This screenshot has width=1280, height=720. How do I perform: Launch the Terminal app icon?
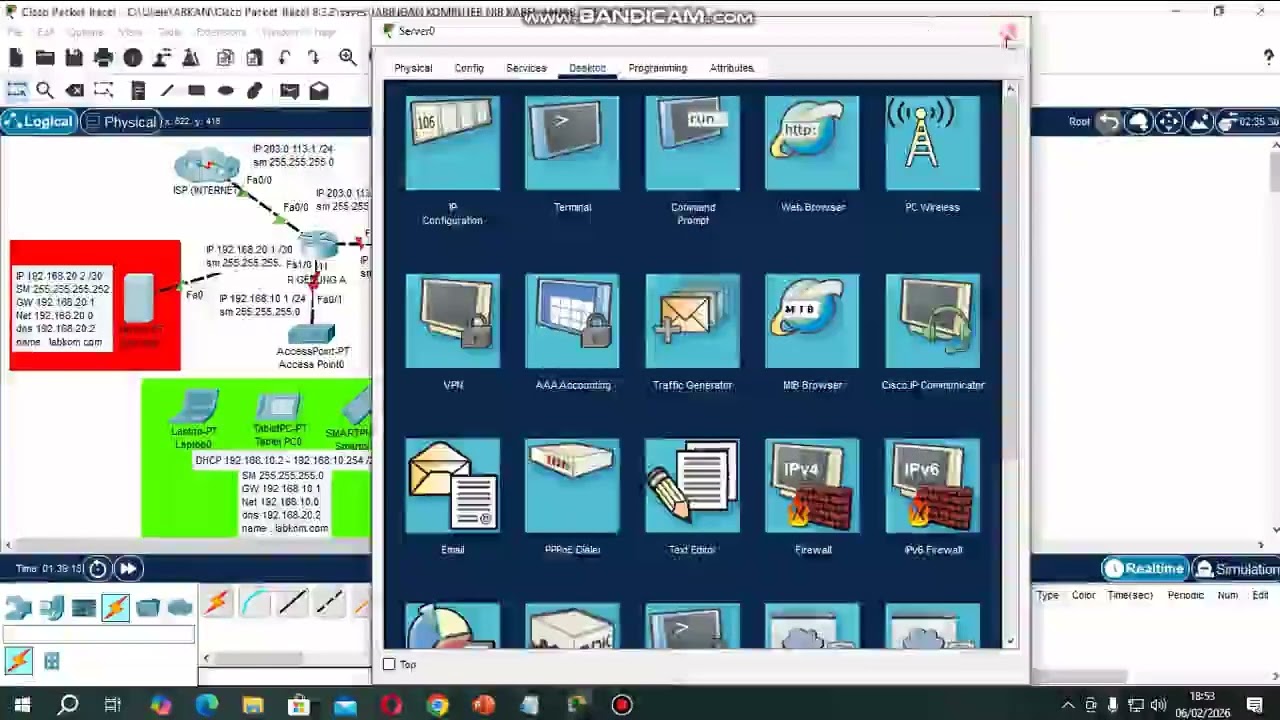(572, 143)
